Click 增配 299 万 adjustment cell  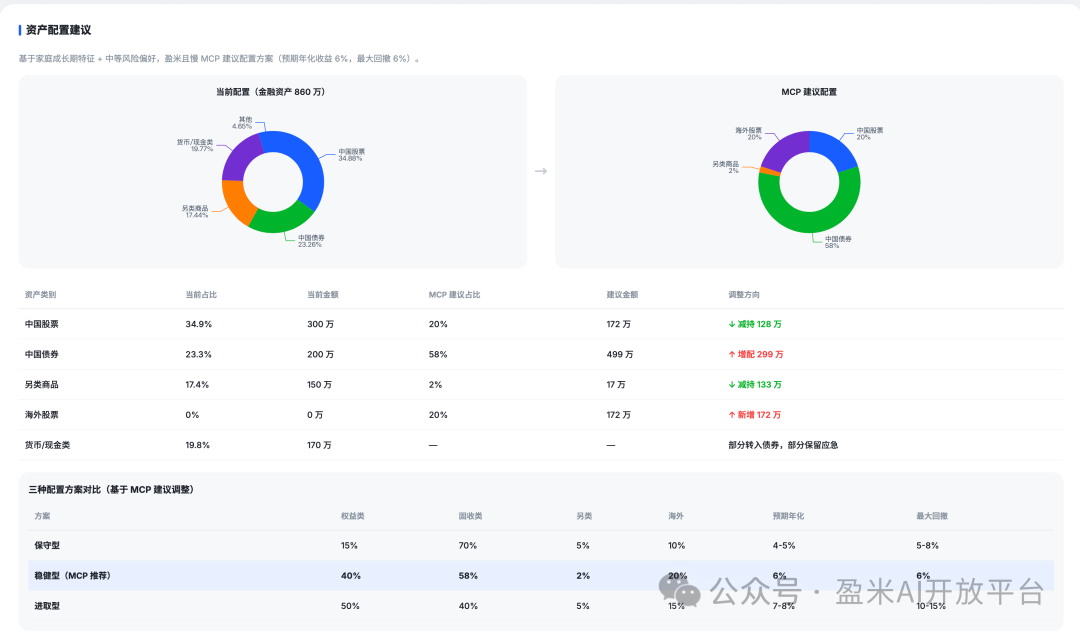[756, 355]
